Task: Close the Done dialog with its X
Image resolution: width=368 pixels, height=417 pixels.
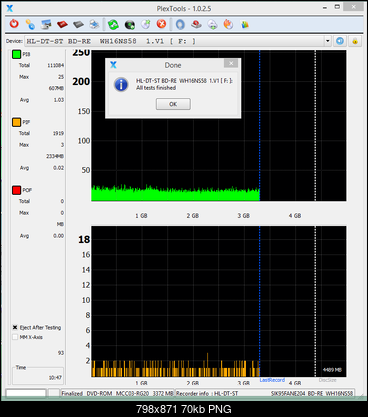Action: 231,63
